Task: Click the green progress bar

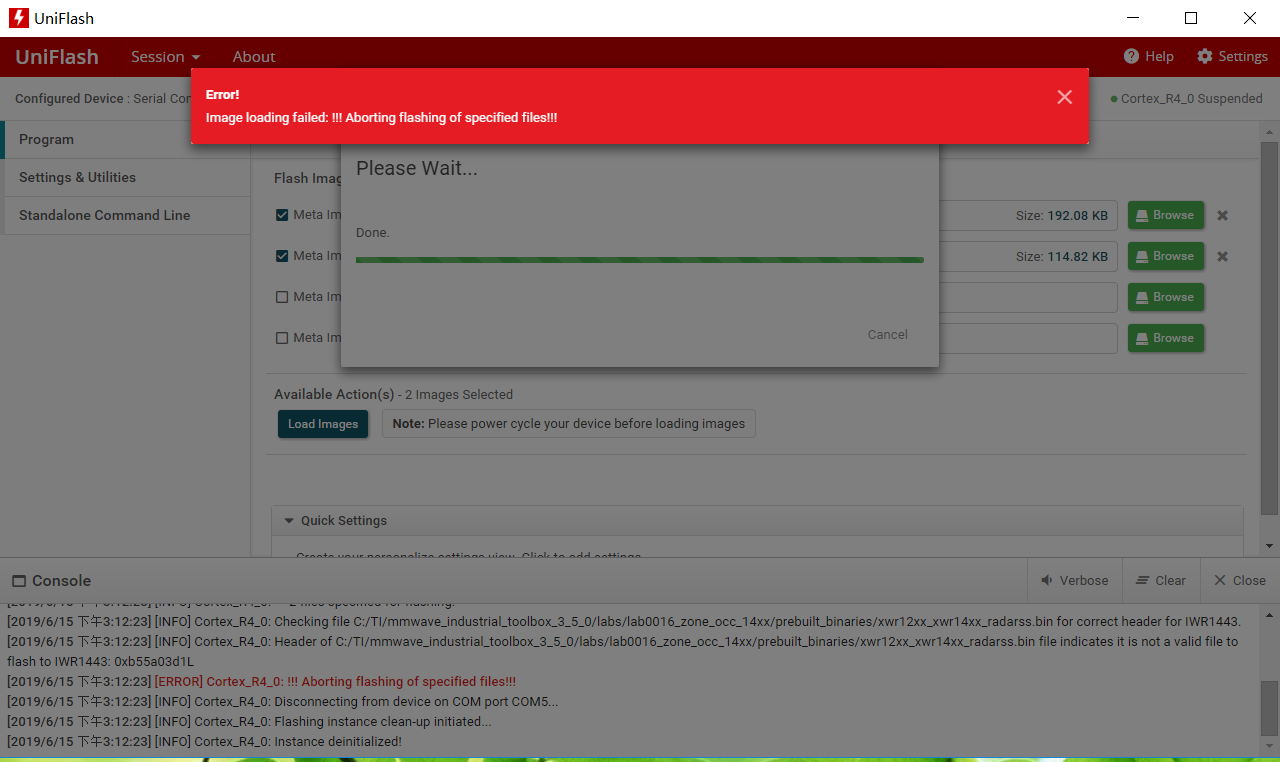Action: (640, 260)
